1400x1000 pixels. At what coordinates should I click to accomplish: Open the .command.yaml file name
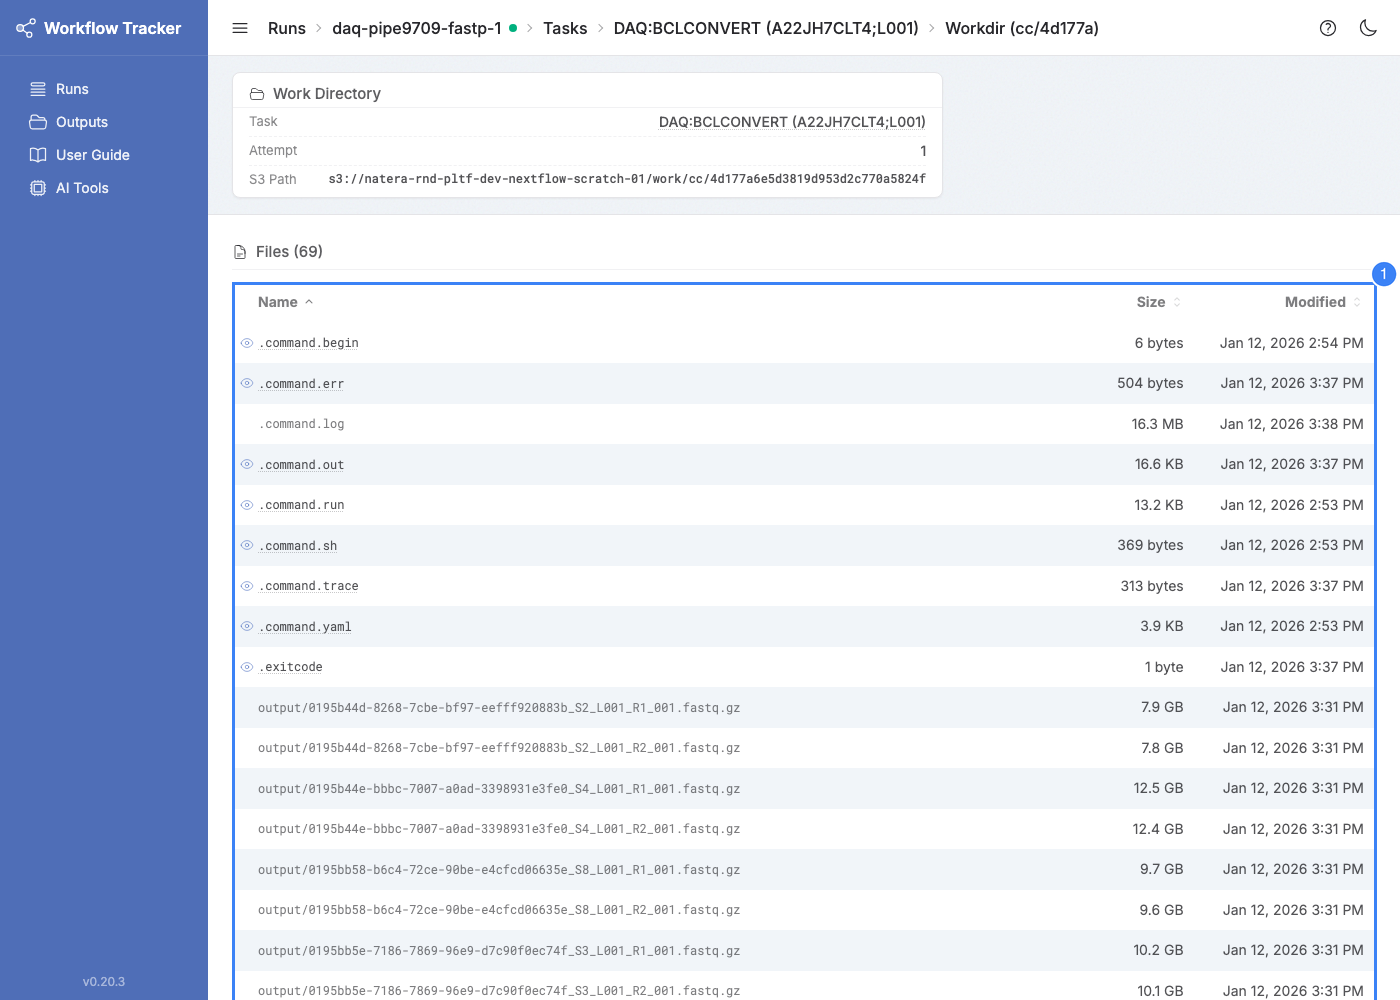[x=305, y=627]
